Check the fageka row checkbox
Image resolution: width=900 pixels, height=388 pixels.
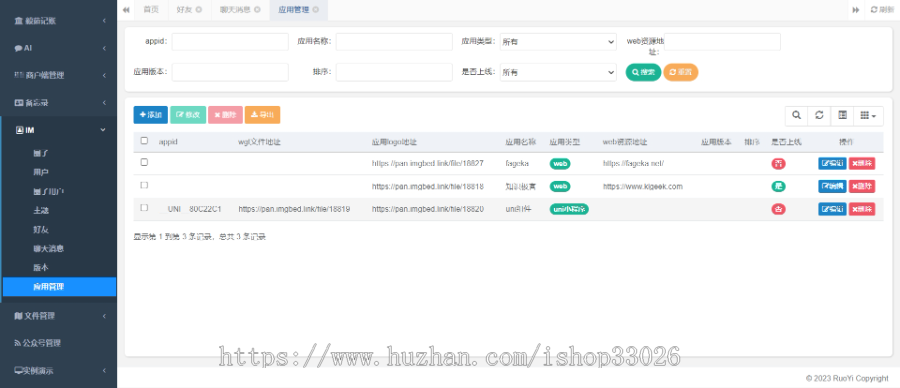click(144, 162)
